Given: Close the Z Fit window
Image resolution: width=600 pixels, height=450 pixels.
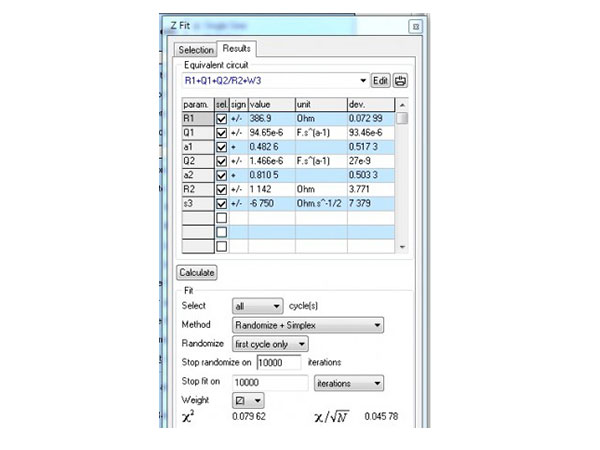Looking at the screenshot, I should pos(413,26).
